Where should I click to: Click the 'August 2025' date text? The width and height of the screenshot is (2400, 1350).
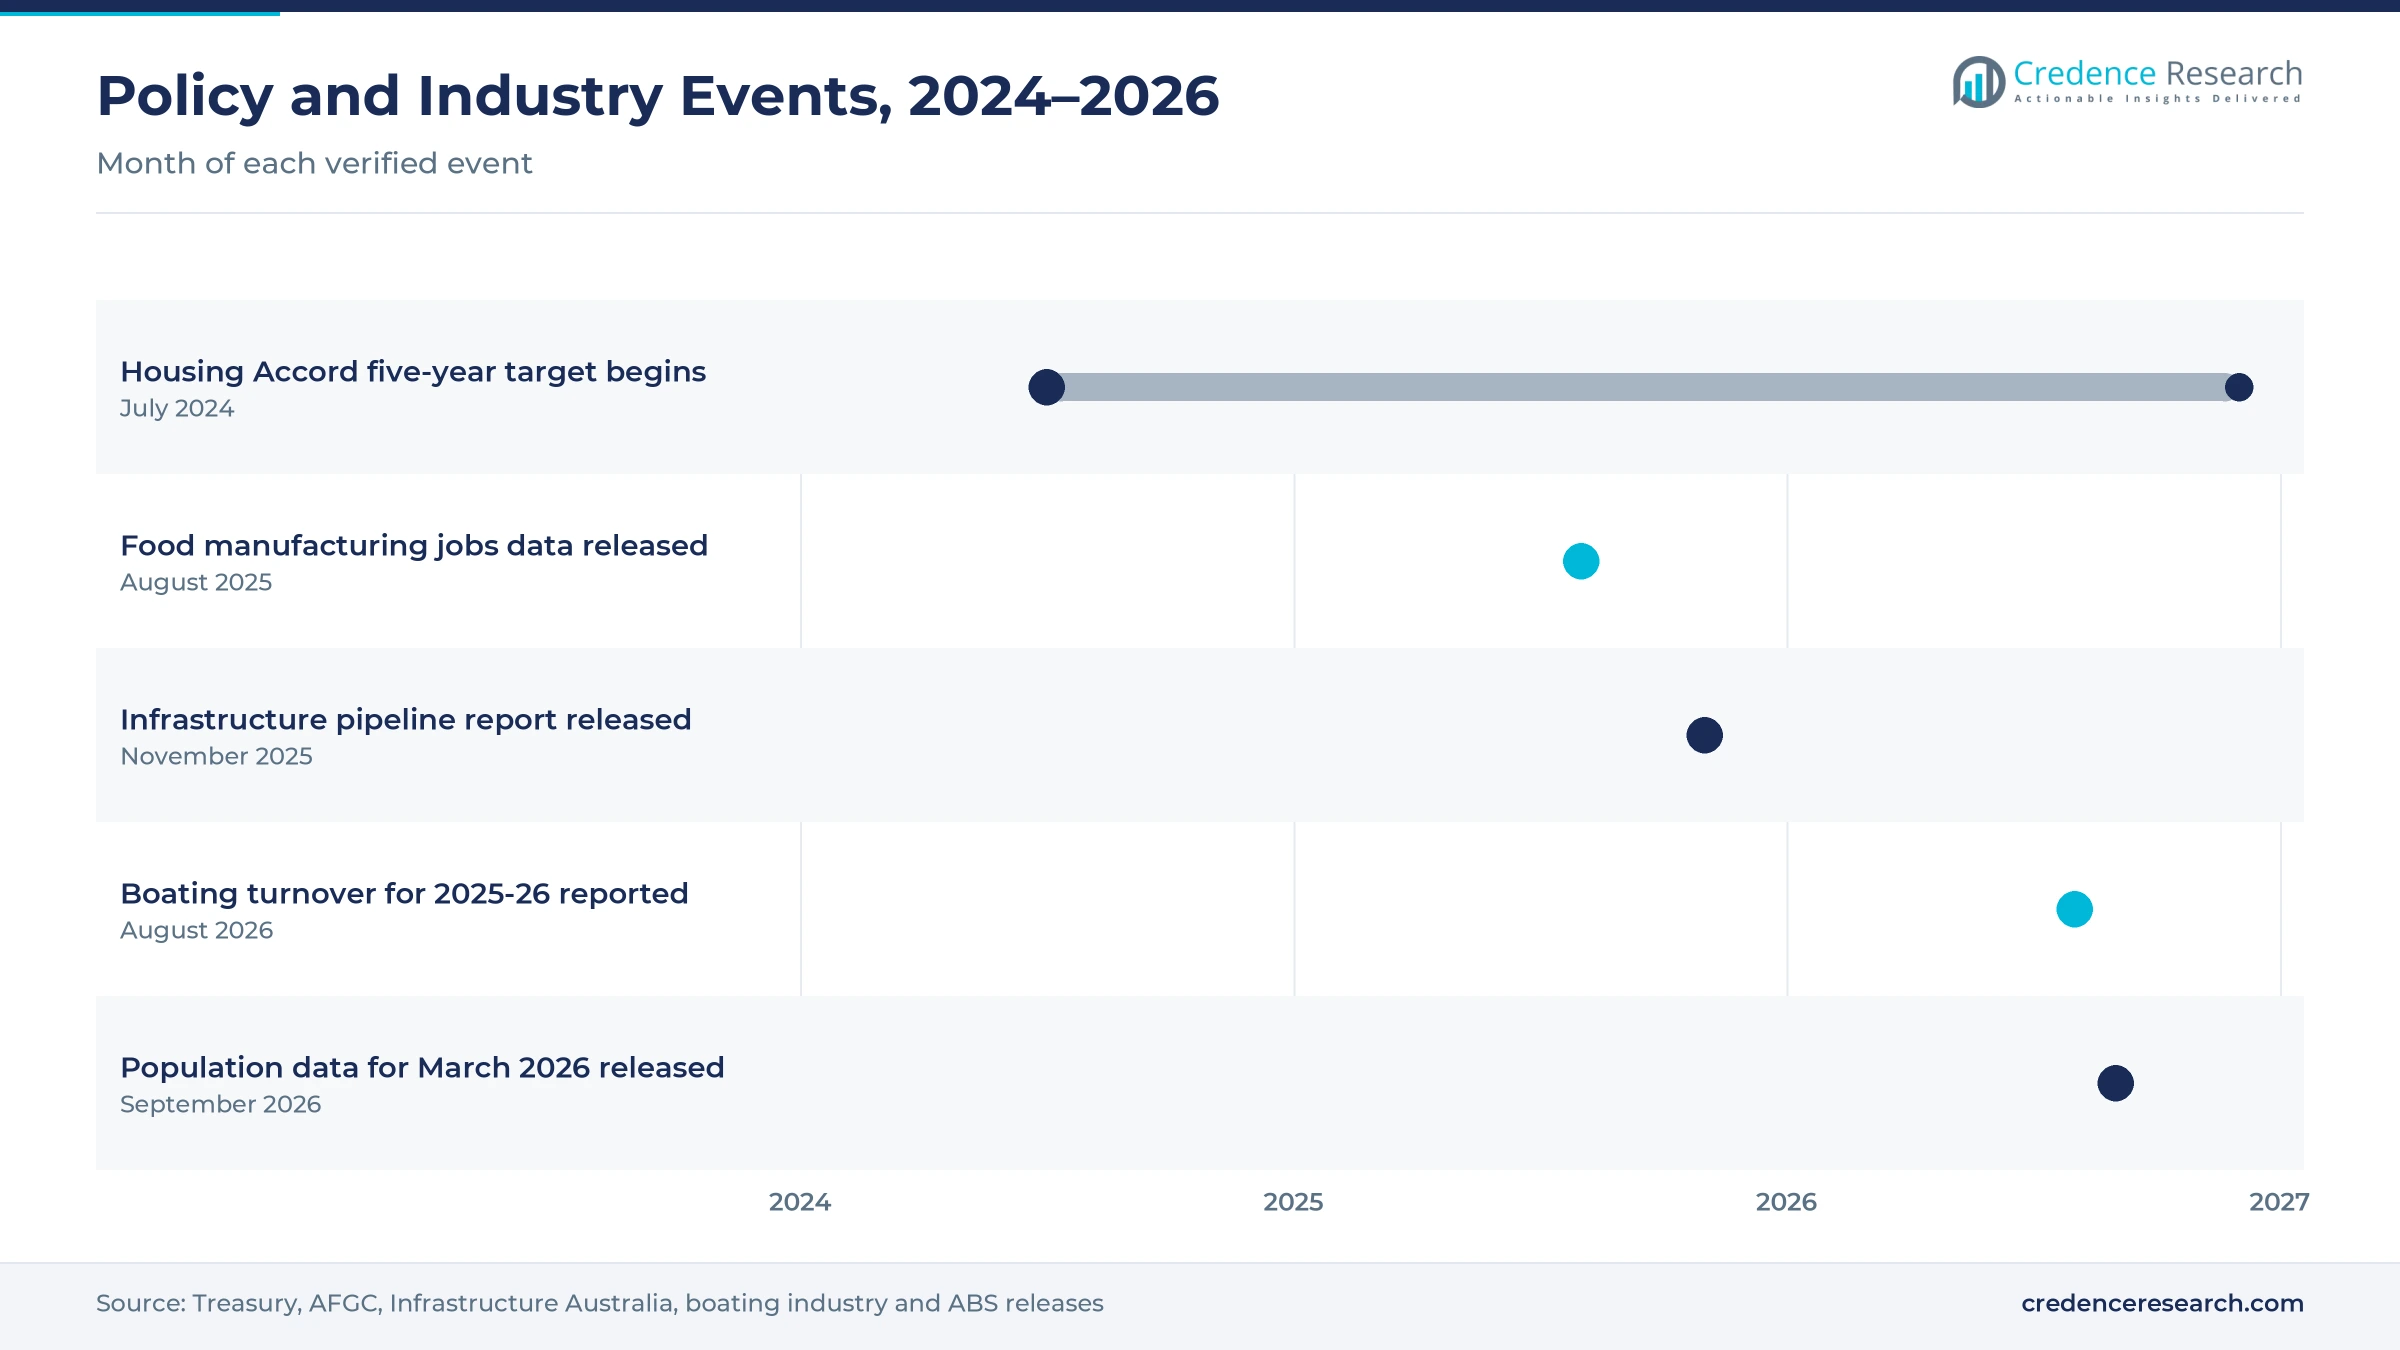[196, 582]
